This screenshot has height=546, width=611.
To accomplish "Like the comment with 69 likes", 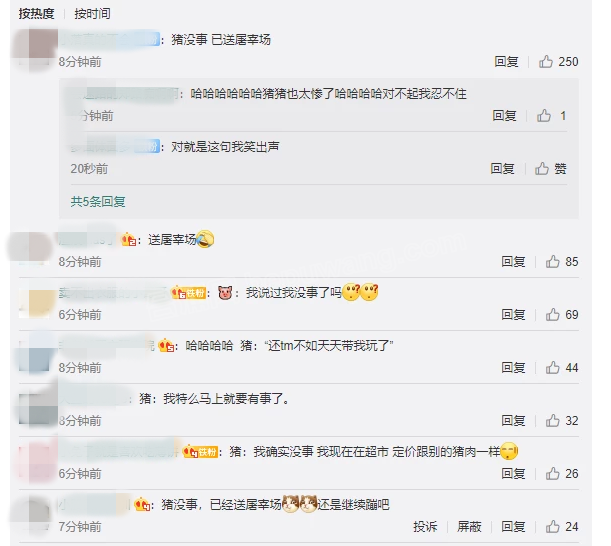I will point(553,315).
